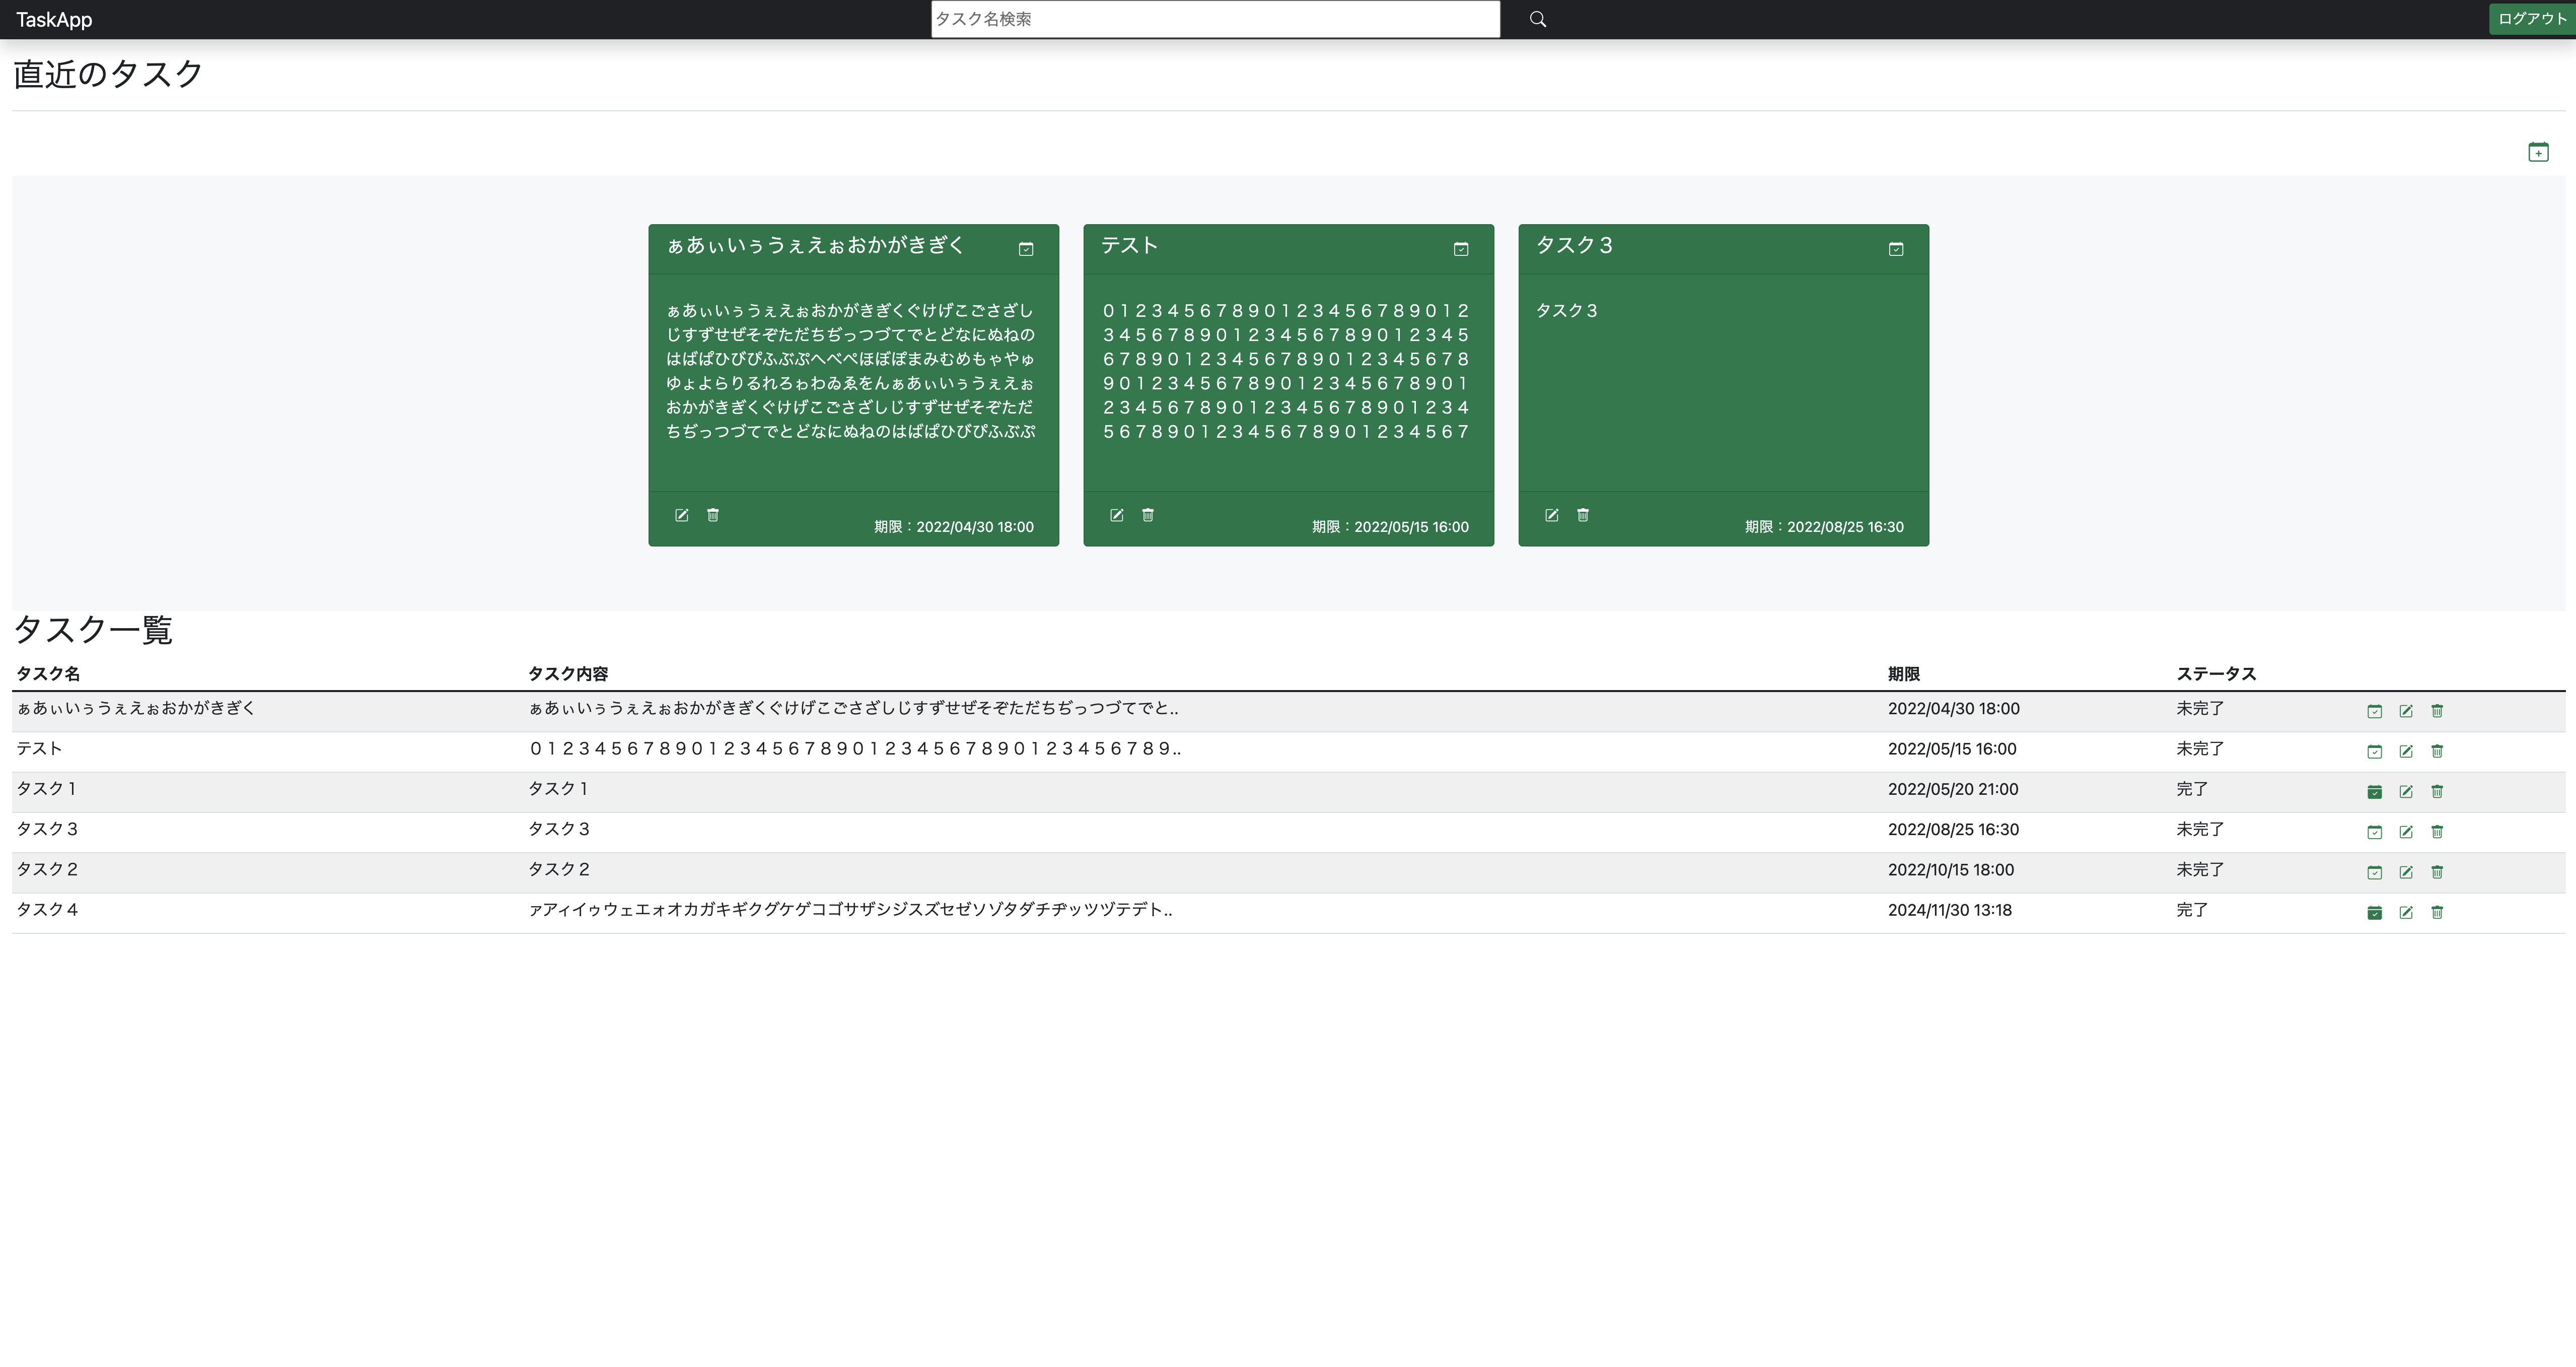Edit タスク２ in the task list

point(2407,871)
